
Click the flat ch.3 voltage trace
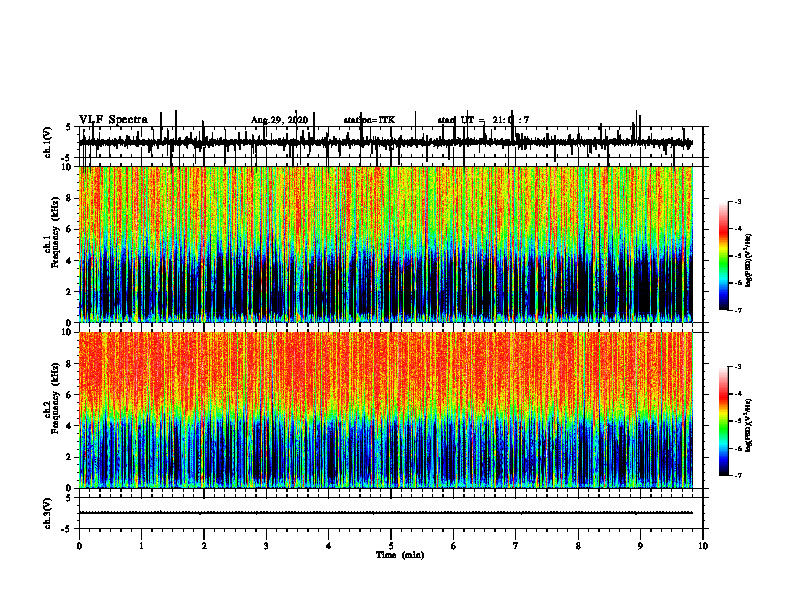[386, 513]
